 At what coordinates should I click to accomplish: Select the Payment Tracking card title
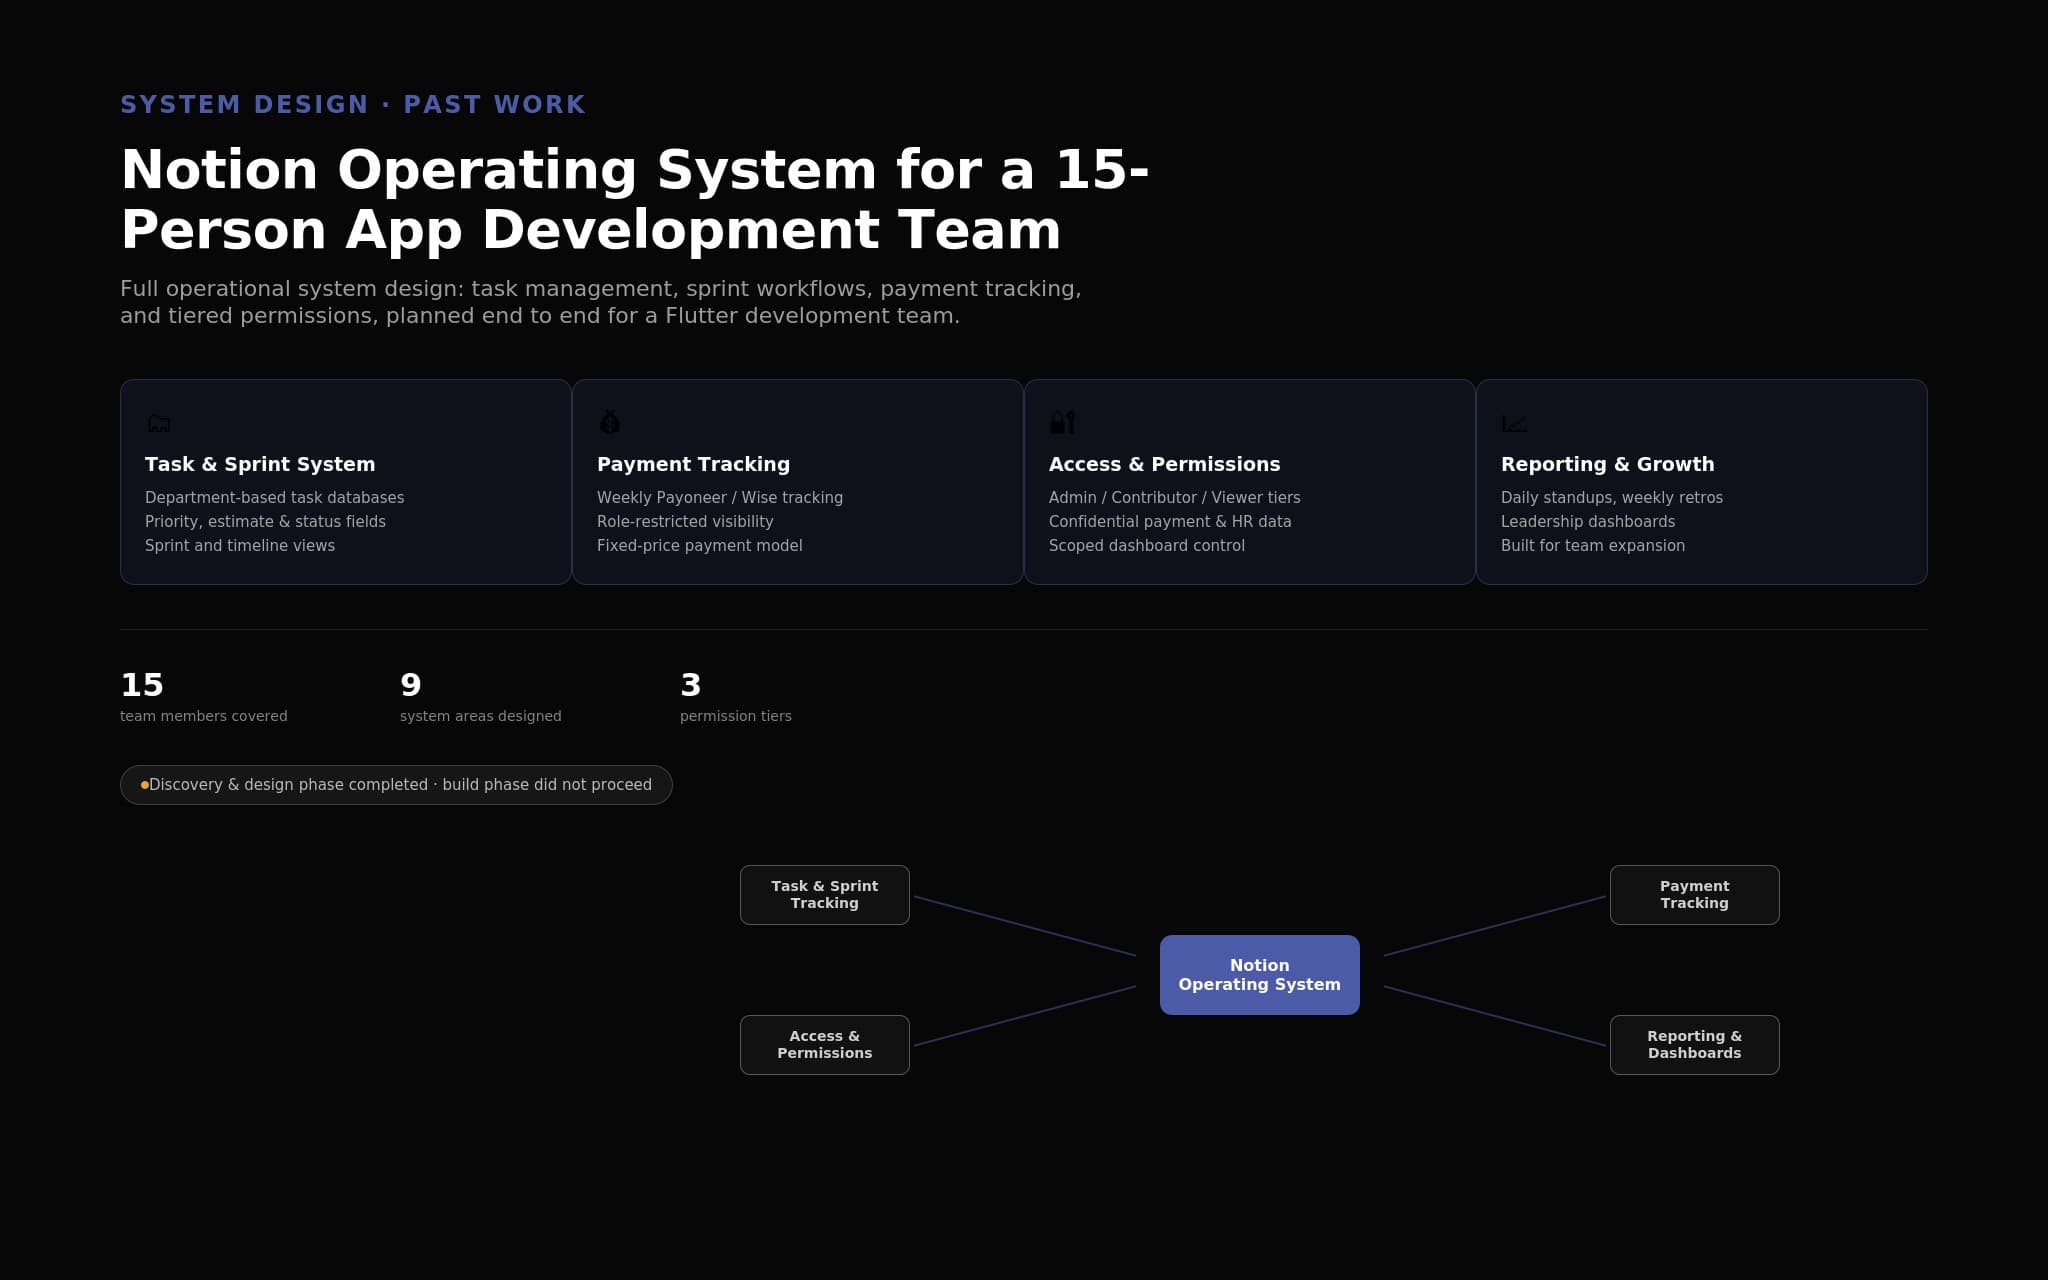(693, 464)
